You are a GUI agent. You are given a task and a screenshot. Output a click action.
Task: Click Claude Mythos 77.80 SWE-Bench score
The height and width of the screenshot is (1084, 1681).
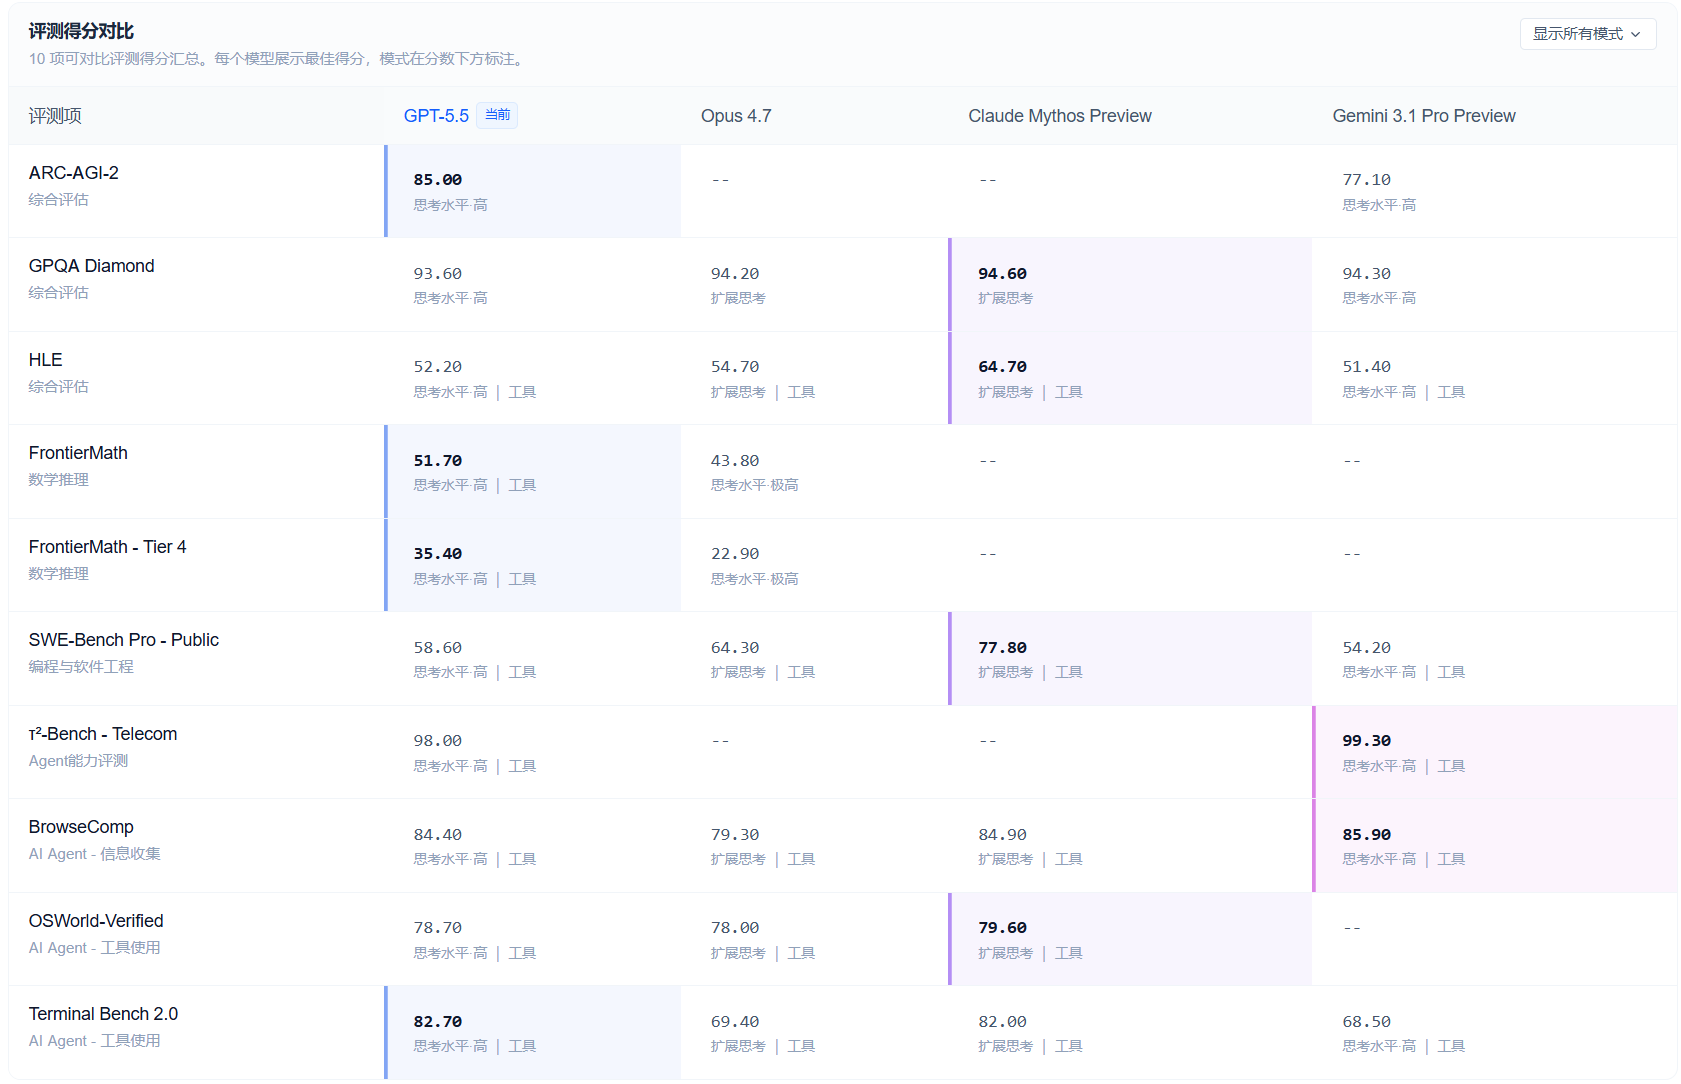click(x=1002, y=648)
